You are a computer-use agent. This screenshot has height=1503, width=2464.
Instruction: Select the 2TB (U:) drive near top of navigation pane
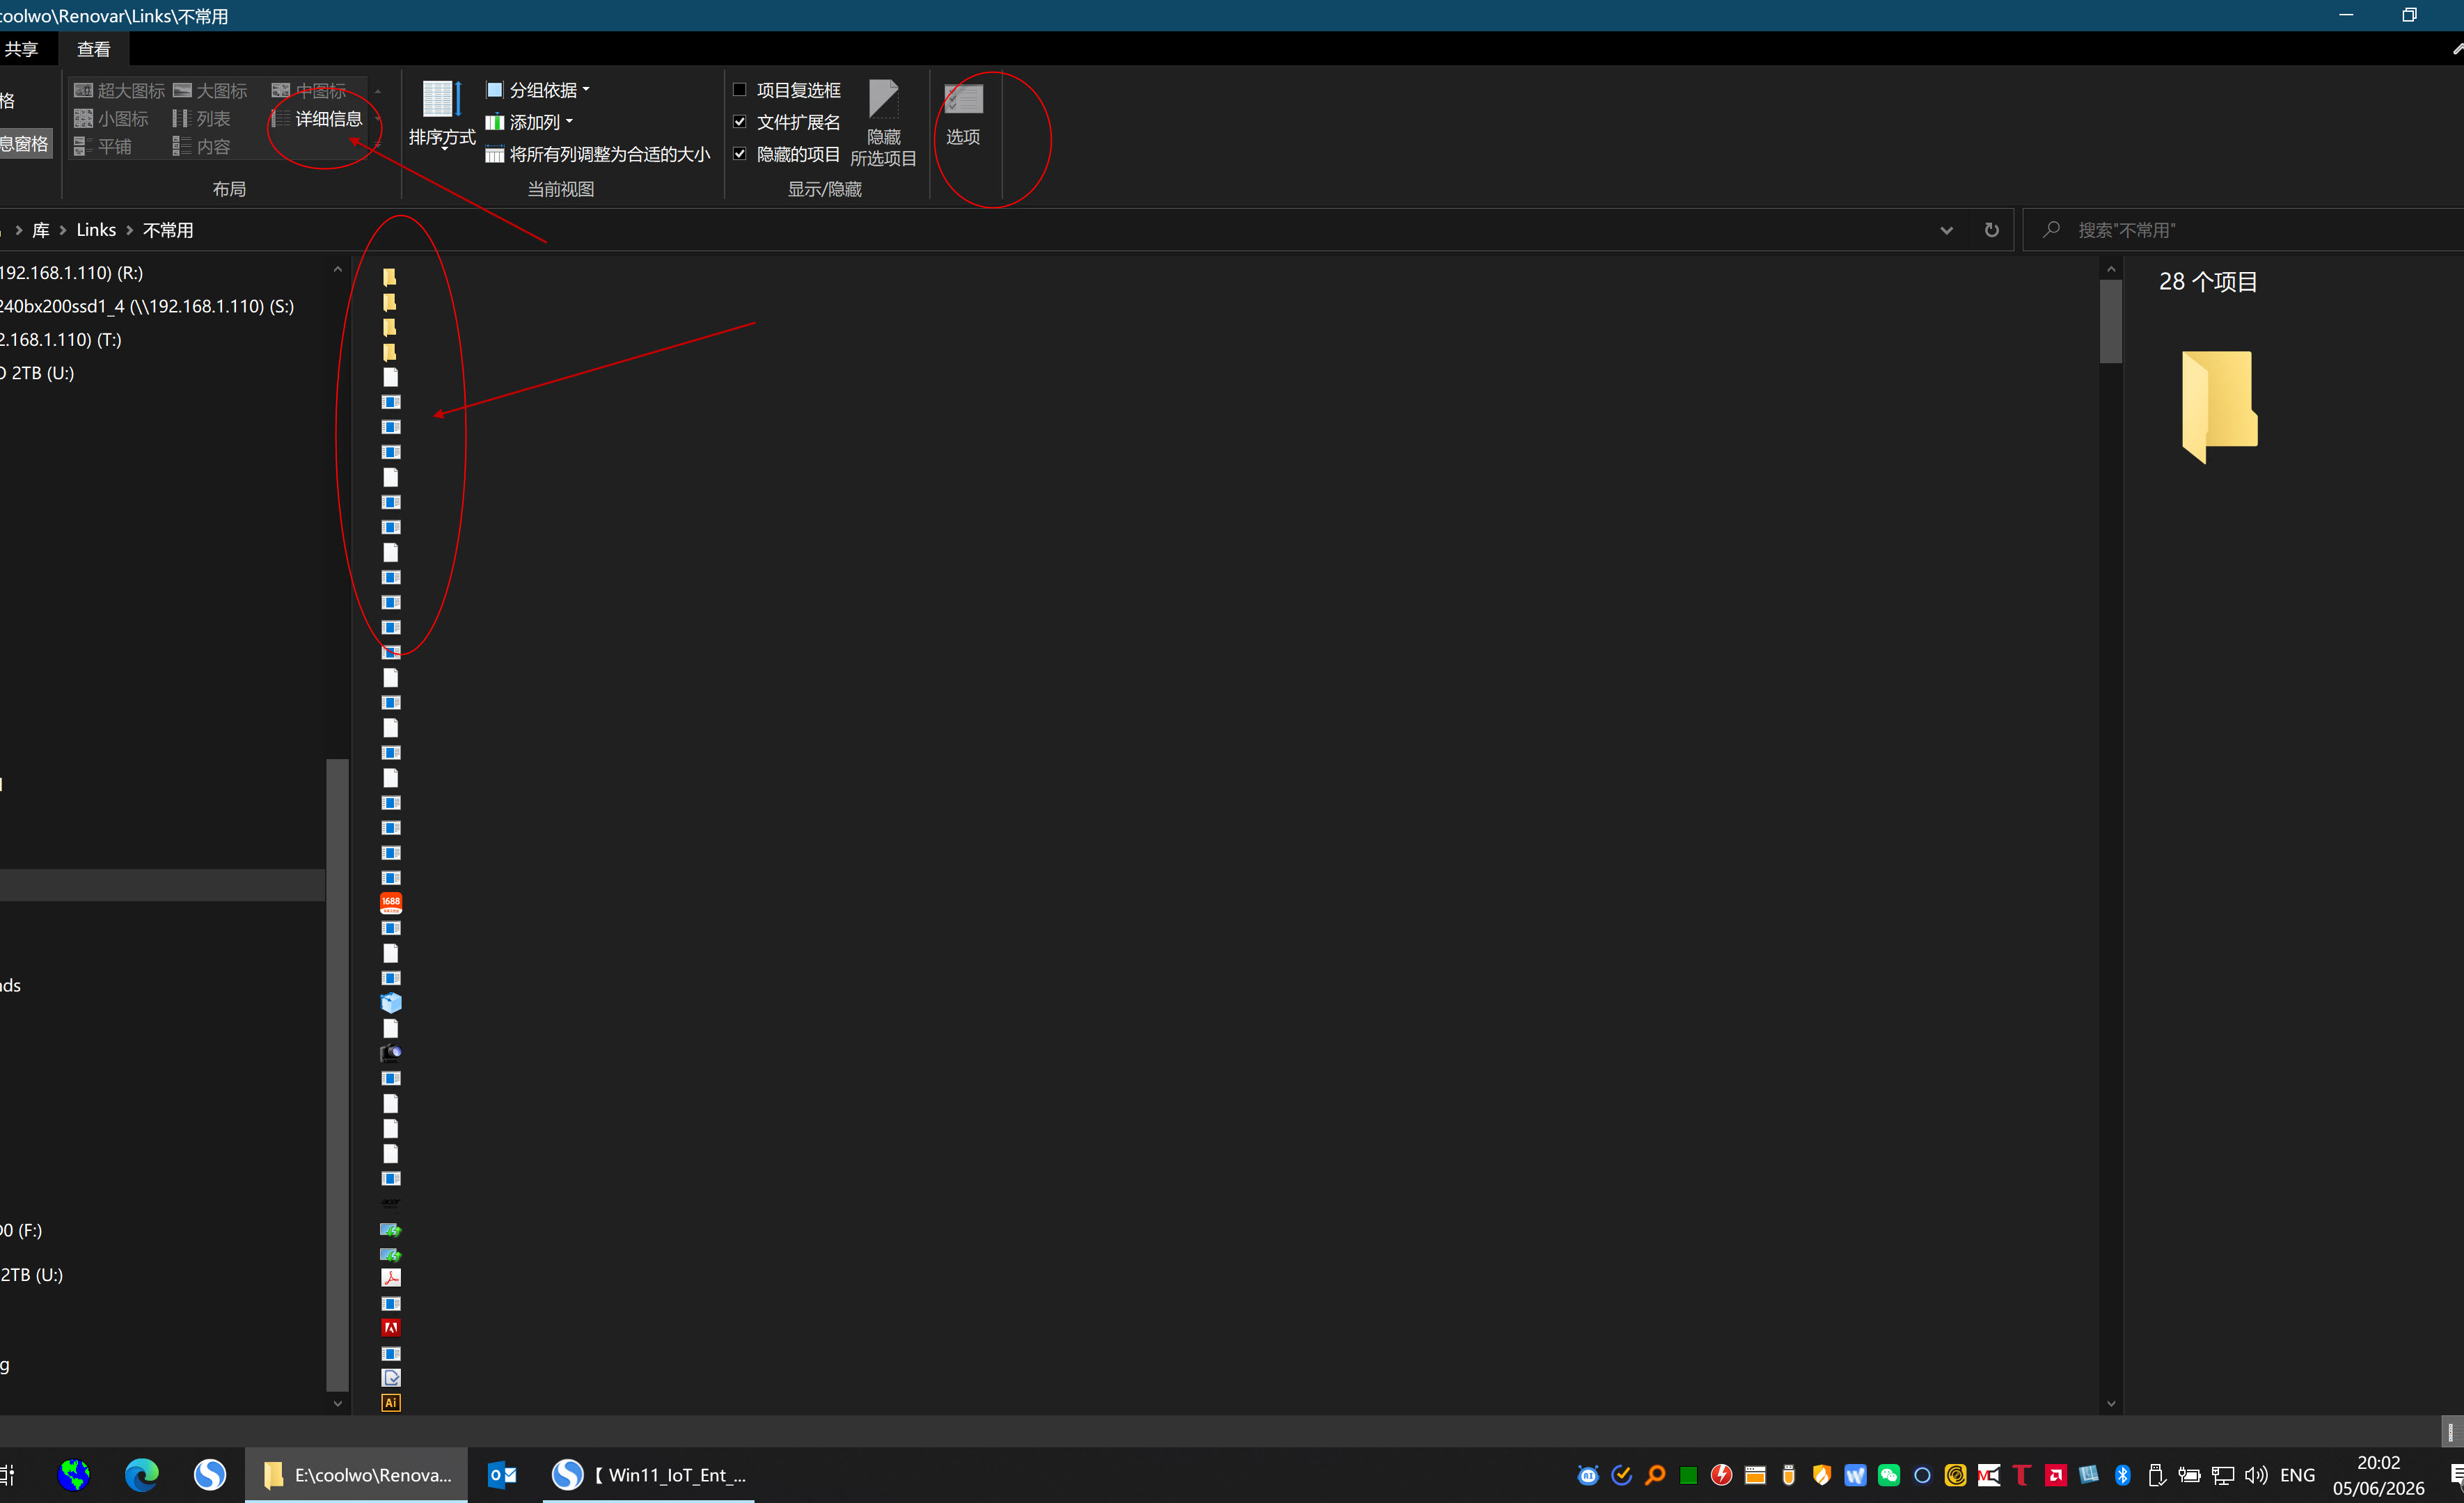click(x=38, y=373)
